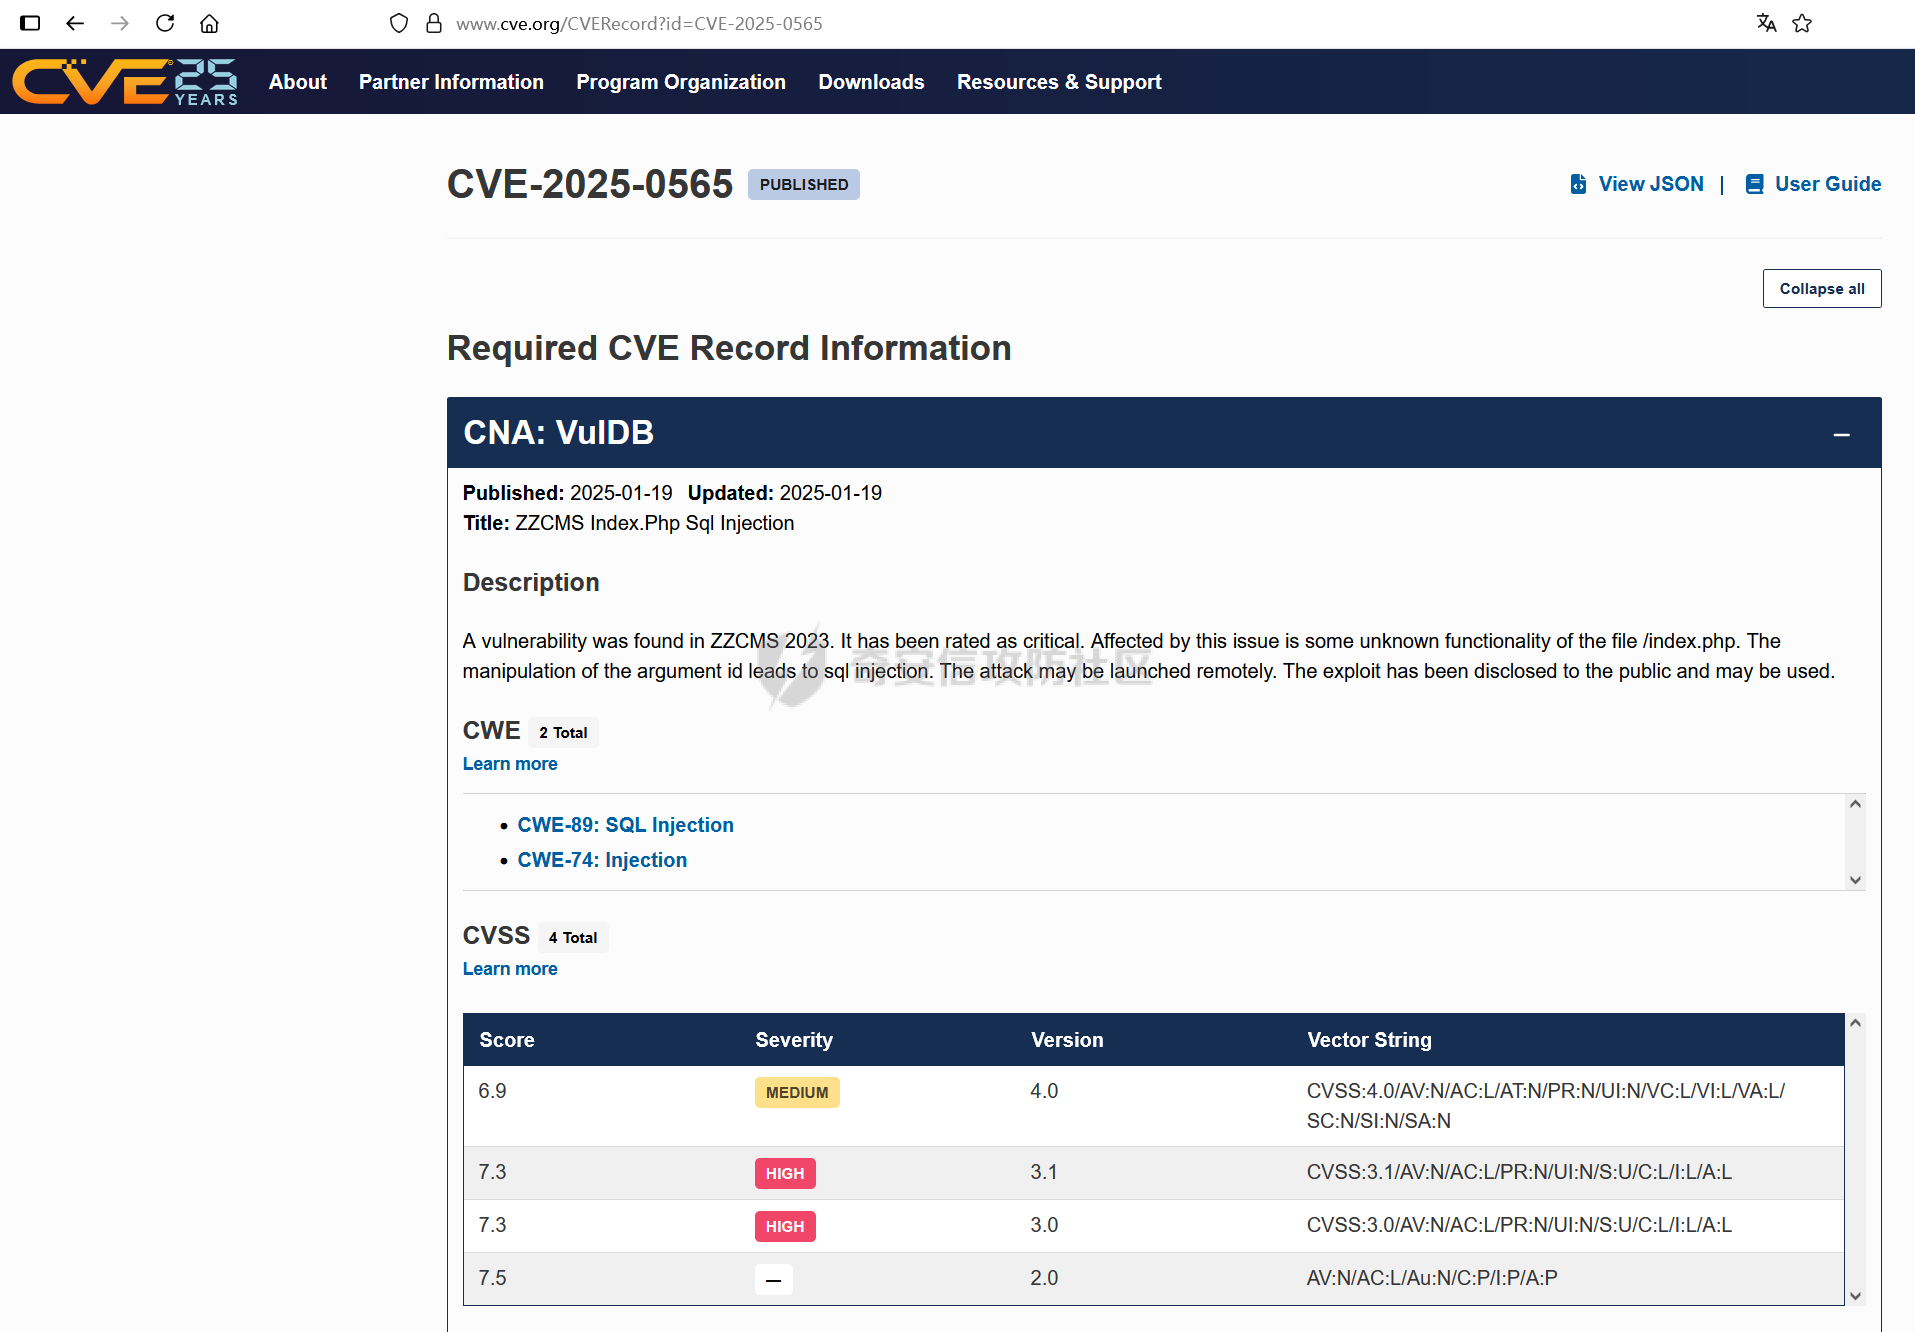Viewport: 1915px width, 1332px height.
Task: Open the Downloads menu
Action: point(871,82)
